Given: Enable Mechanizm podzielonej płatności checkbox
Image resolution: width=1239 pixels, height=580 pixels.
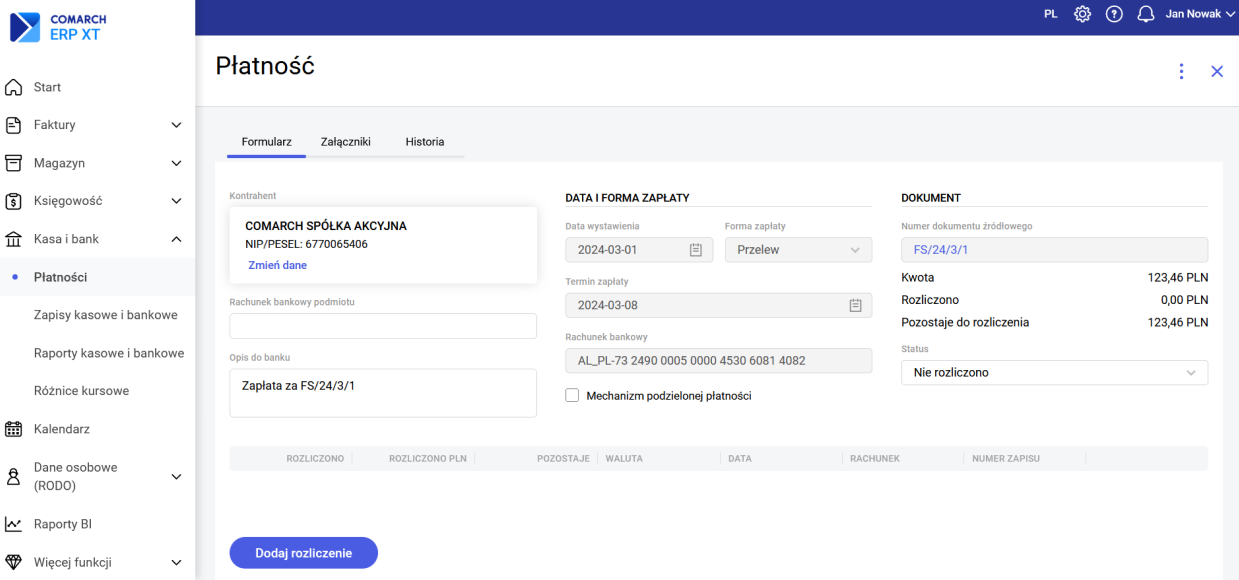Looking at the screenshot, I should 572,396.
